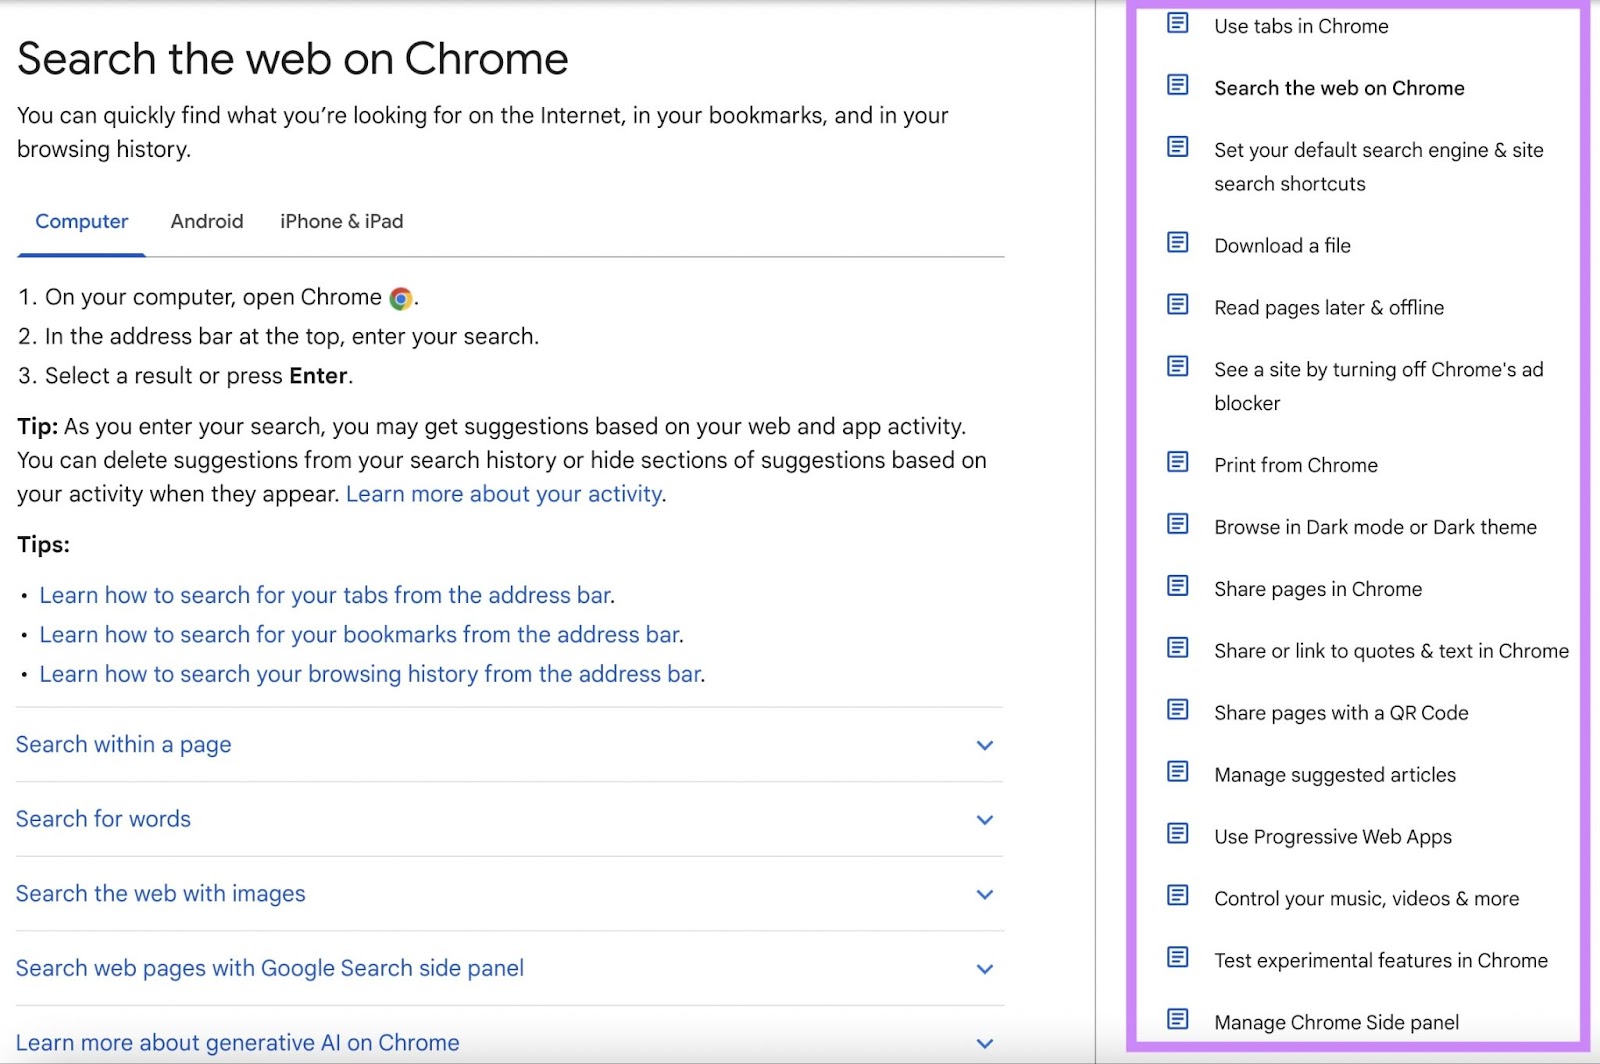Click the article icon beside Use Progressive Web Apps
This screenshot has height=1064, width=1600.
click(x=1177, y=834)
